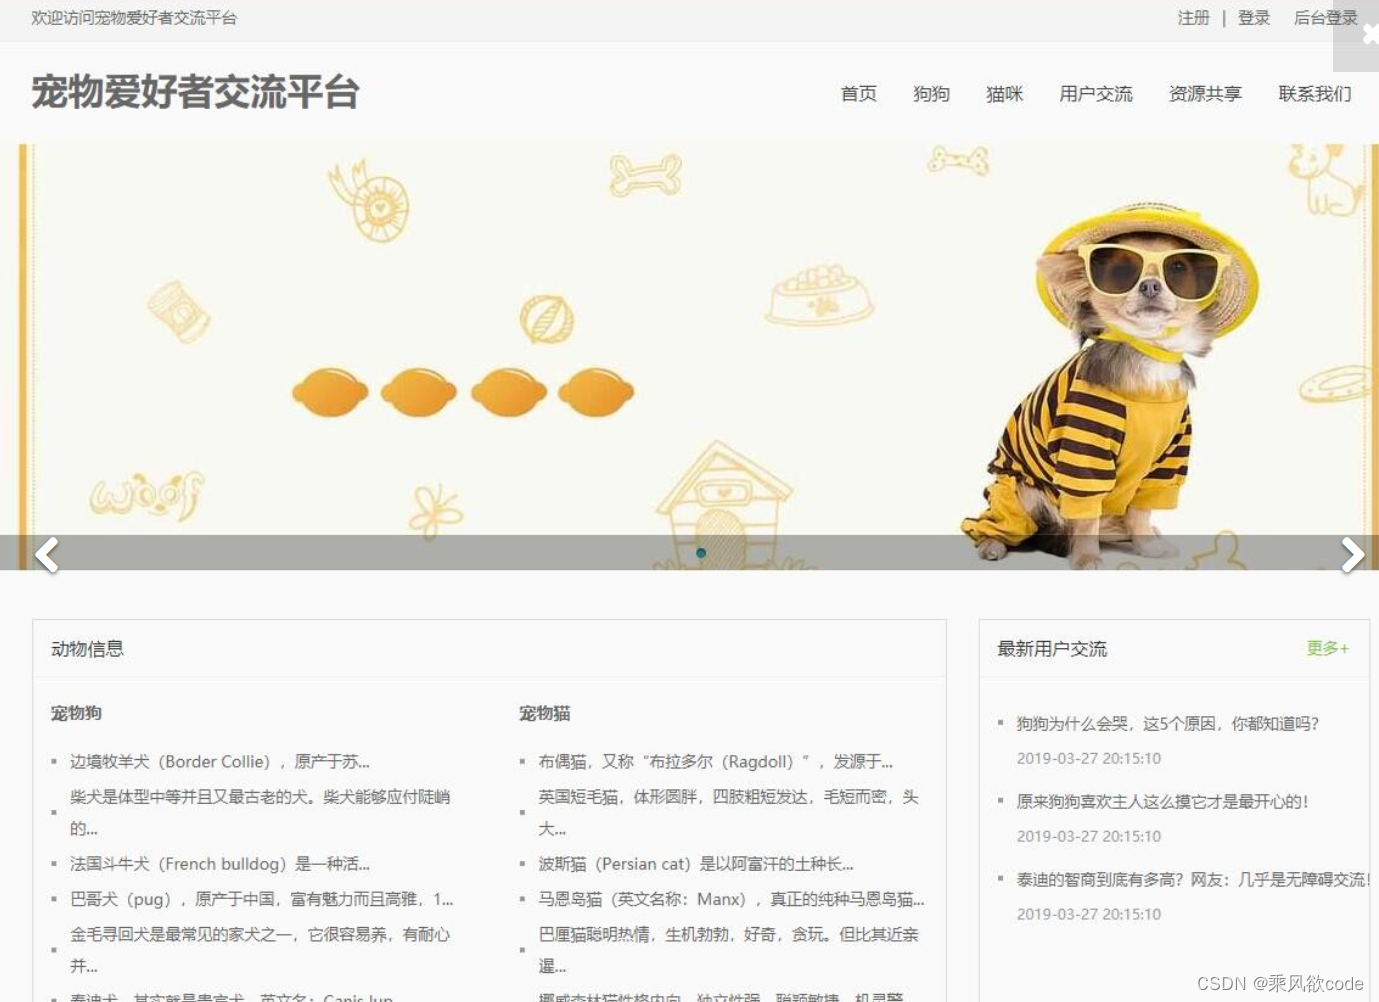The width and height of the screenshot is (1379, 1002).
Task: Click the next carousel arrow
Action: click(x=1352, y=555)
